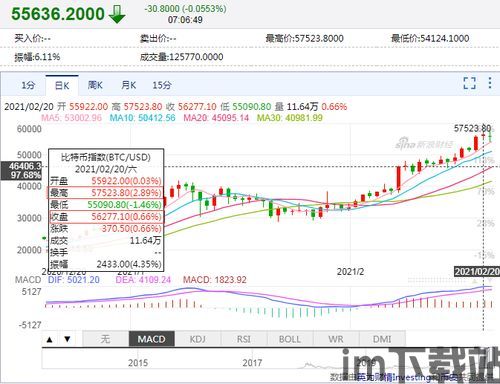500x384 pixels.
Task: Open the 月K monthly chart tab
Action: coord(129,85)
